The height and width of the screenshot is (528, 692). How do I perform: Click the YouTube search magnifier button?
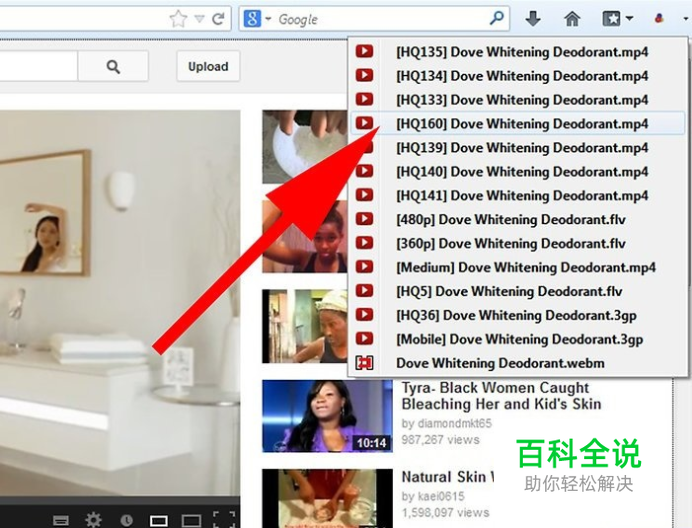(x=113, y=66)
